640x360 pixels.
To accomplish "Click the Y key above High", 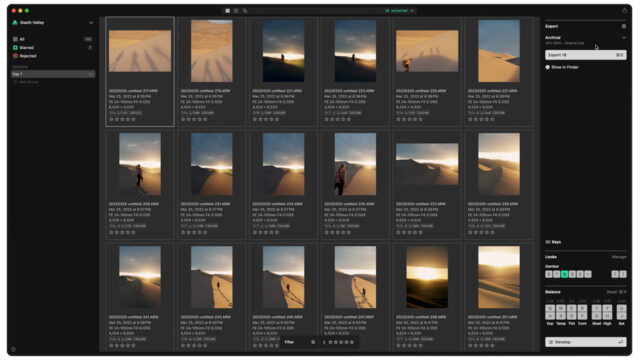I will point(607,308).
